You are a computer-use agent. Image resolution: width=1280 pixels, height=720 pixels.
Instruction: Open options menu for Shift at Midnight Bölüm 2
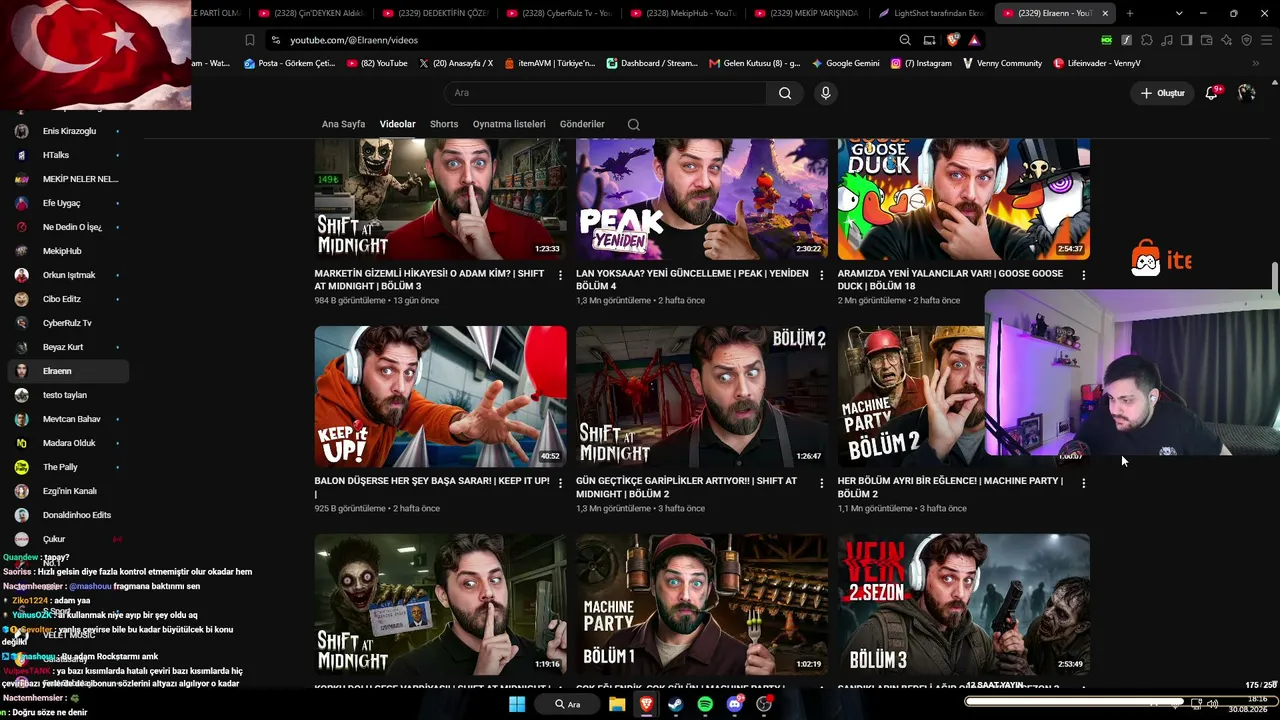pos(822,483)
